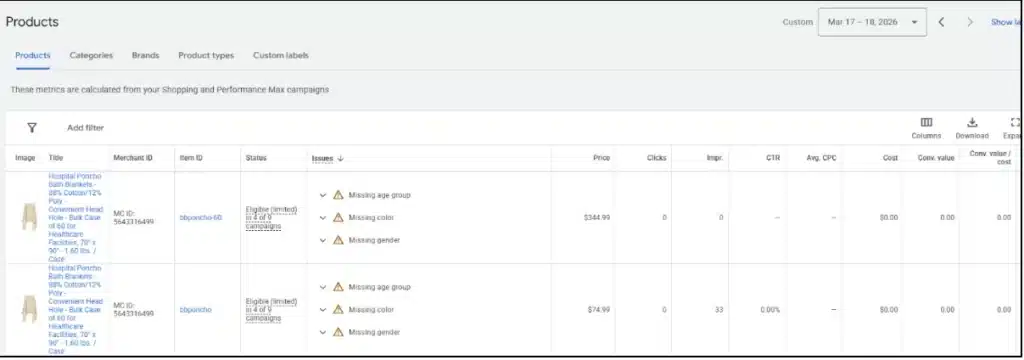Viewport: 1024px width, 360px height.
Task: Product thumbnail in bbponcho row
Action: point(29,309)
